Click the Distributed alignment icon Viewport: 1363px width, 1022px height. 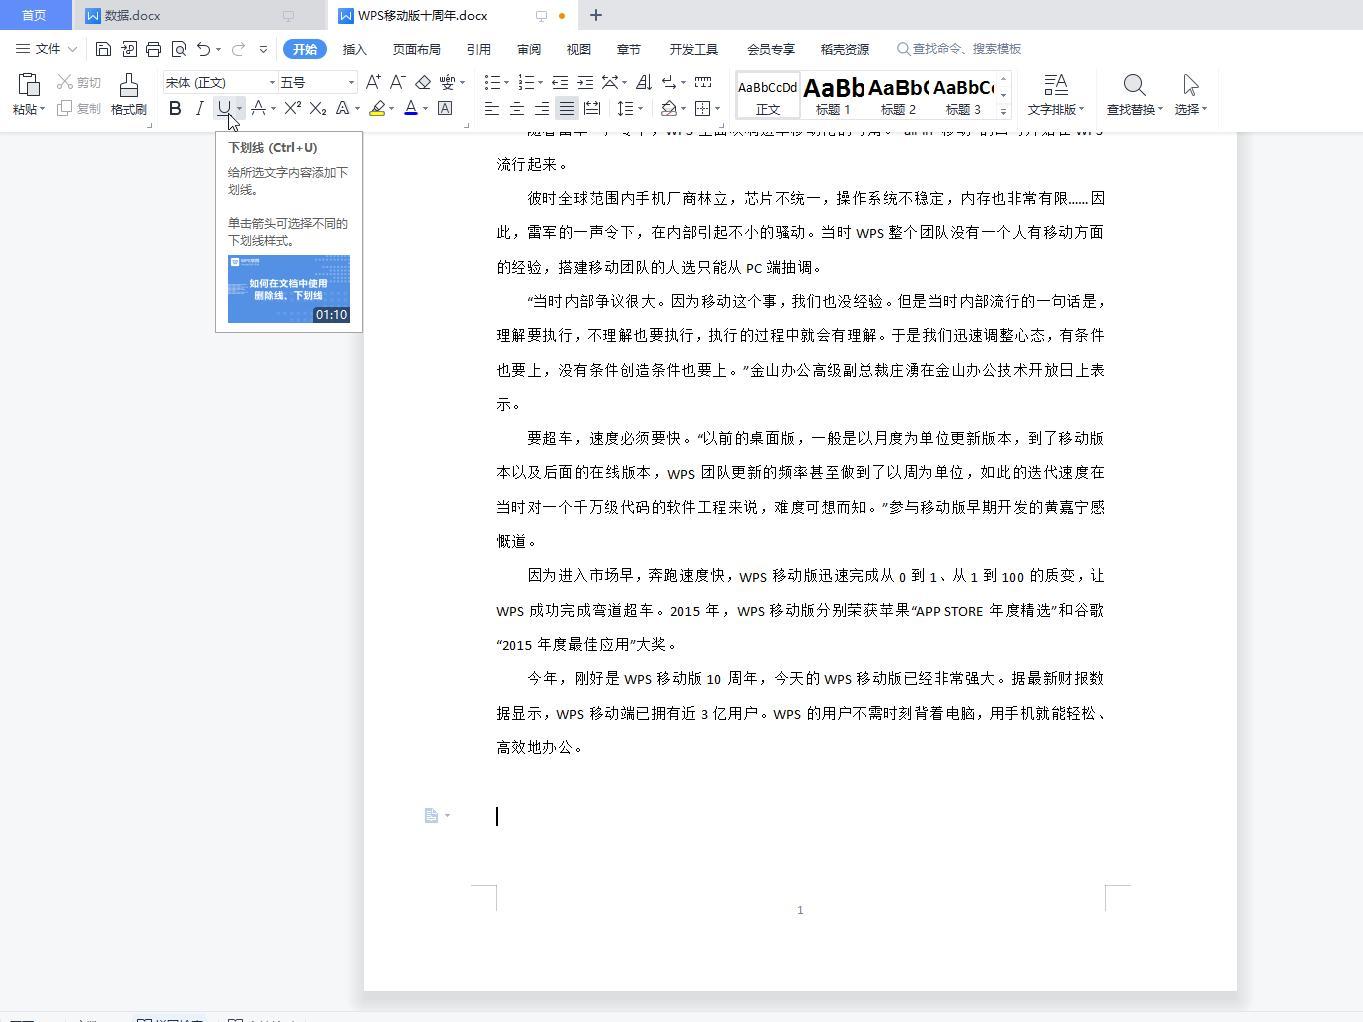tap(592, 108)
